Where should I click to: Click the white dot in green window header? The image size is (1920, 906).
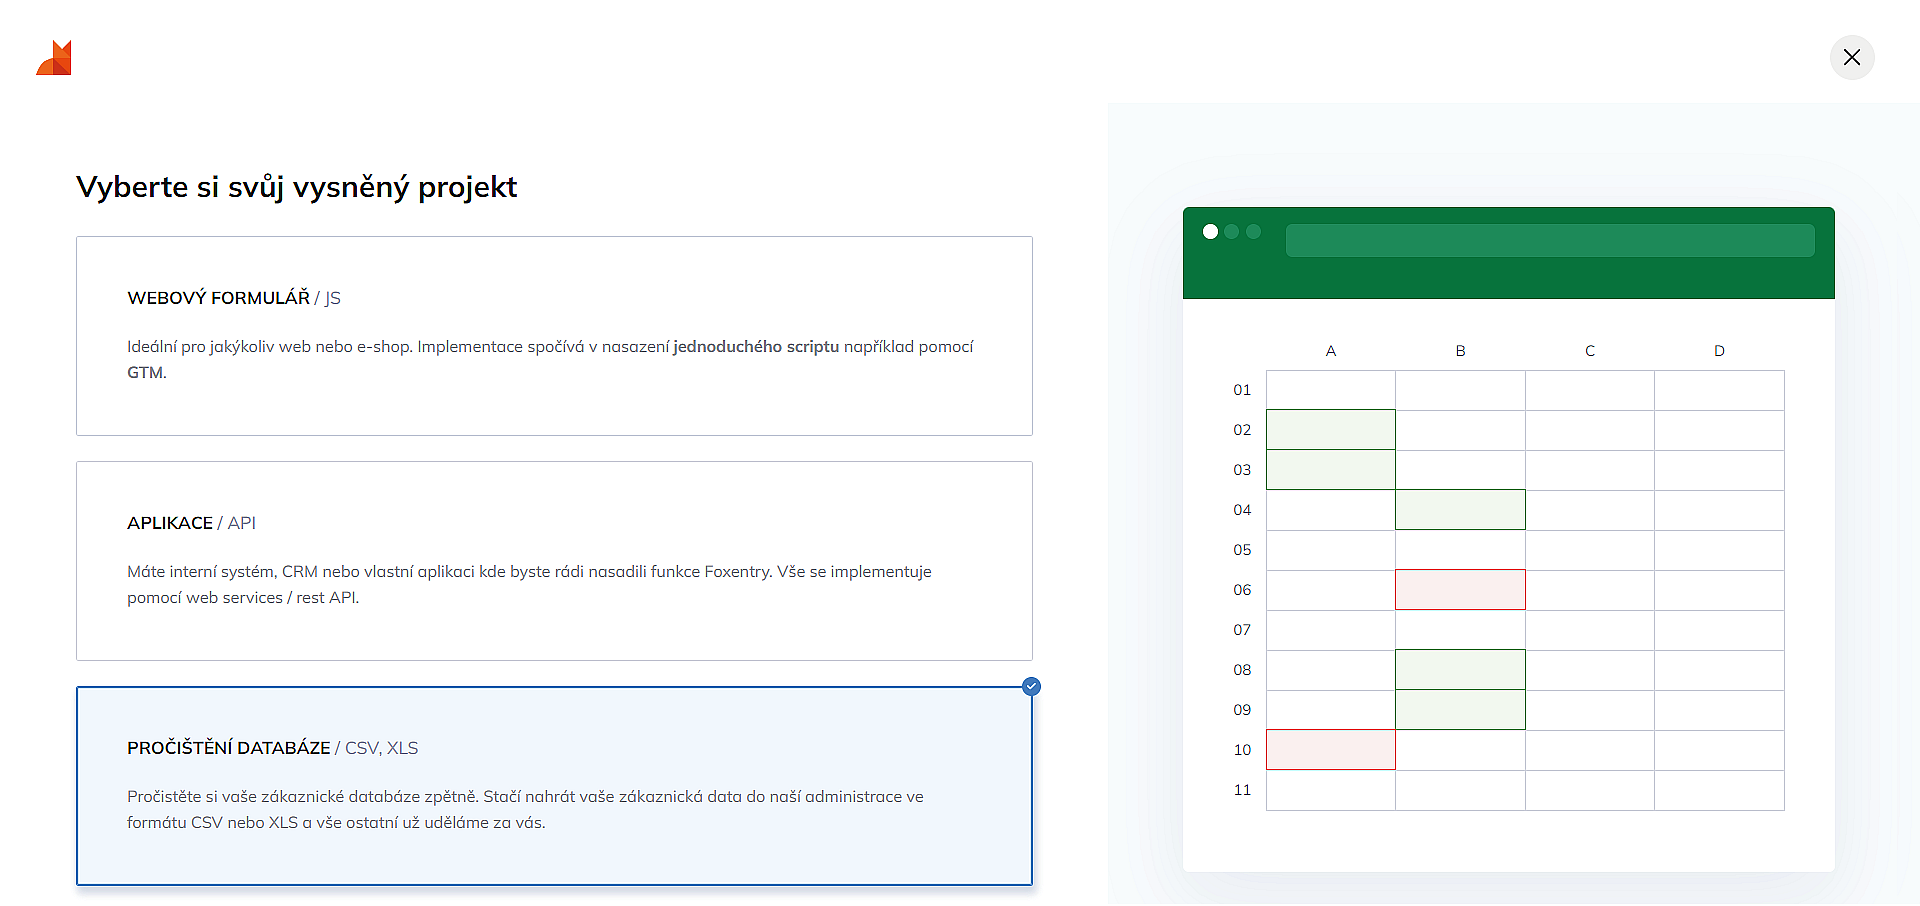coord(1210,232)
